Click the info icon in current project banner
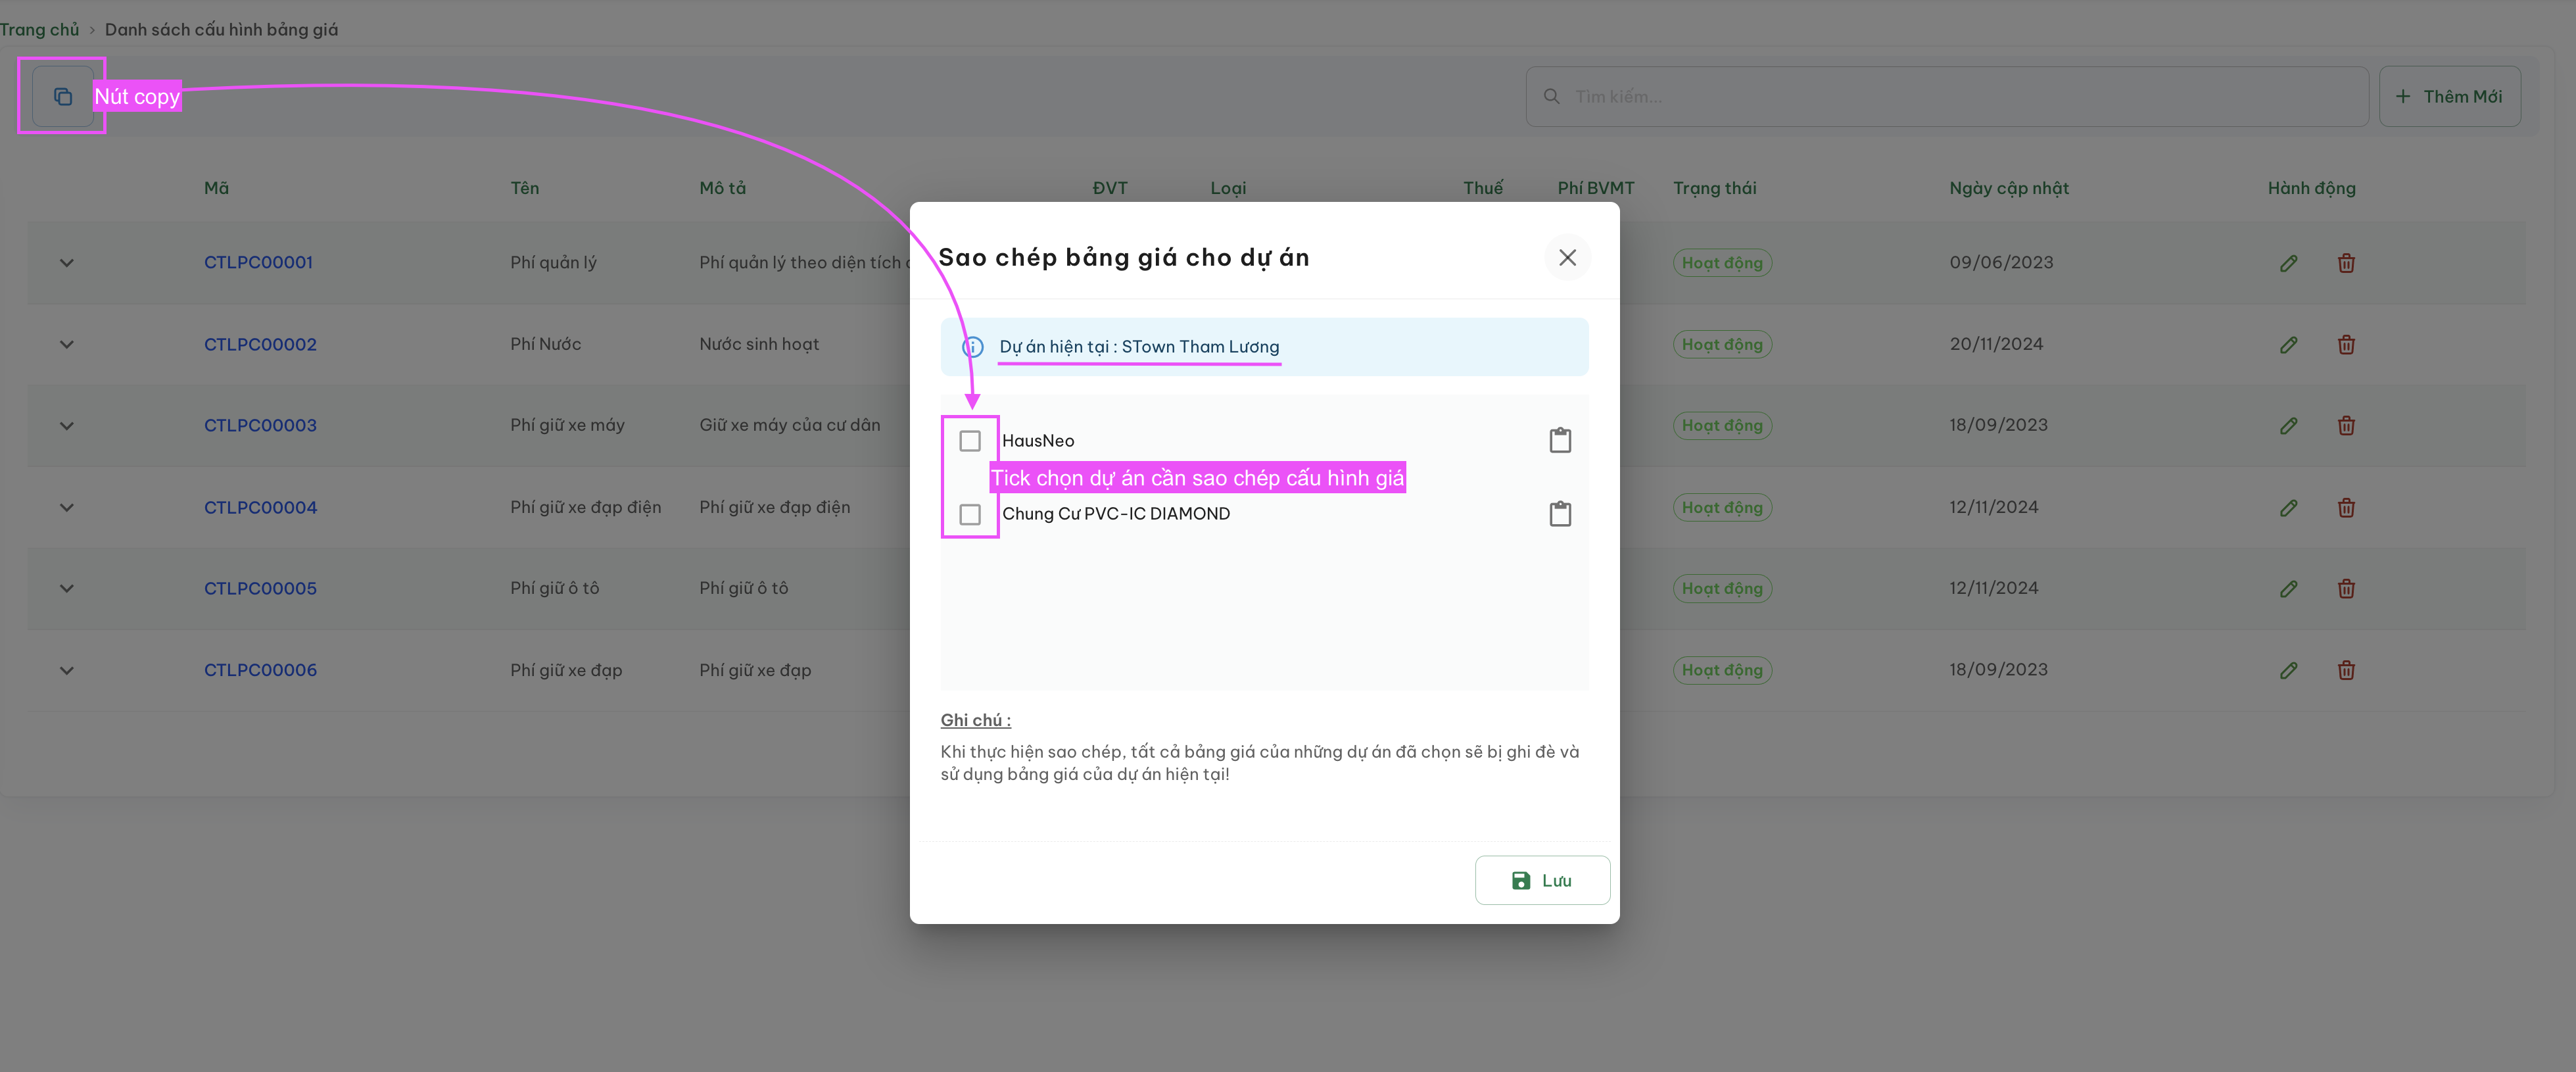 (972, 347)
